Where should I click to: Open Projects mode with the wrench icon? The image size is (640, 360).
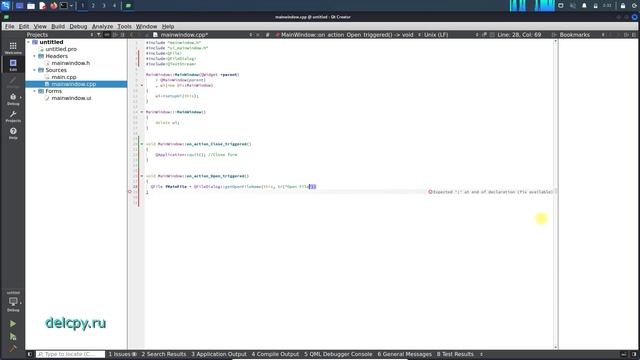(13, 116)
